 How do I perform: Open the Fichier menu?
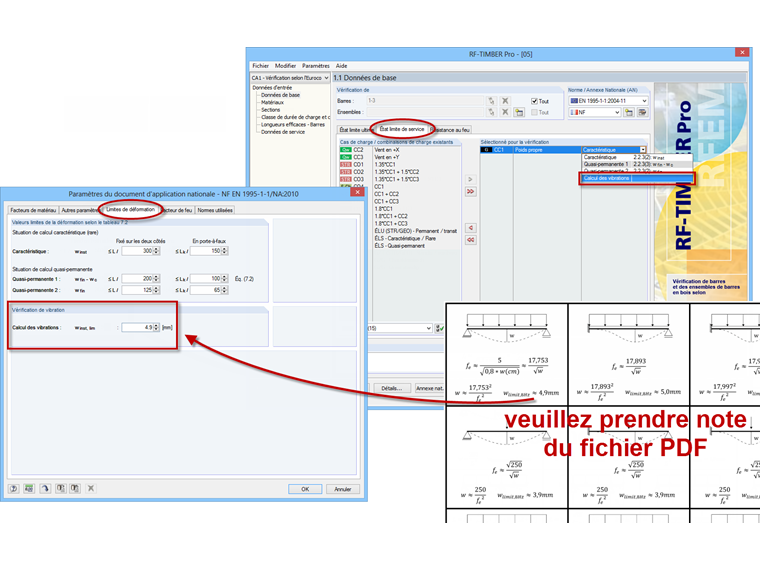(x=260, y=66)
